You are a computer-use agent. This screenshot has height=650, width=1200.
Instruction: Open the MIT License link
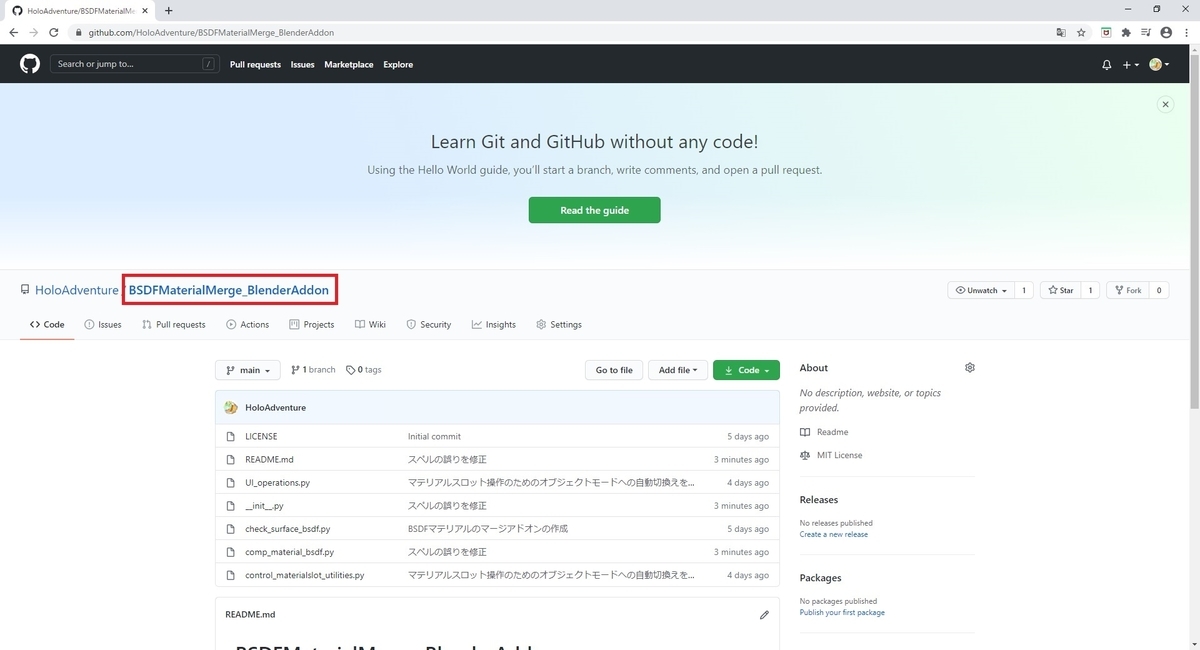[831, 455]
